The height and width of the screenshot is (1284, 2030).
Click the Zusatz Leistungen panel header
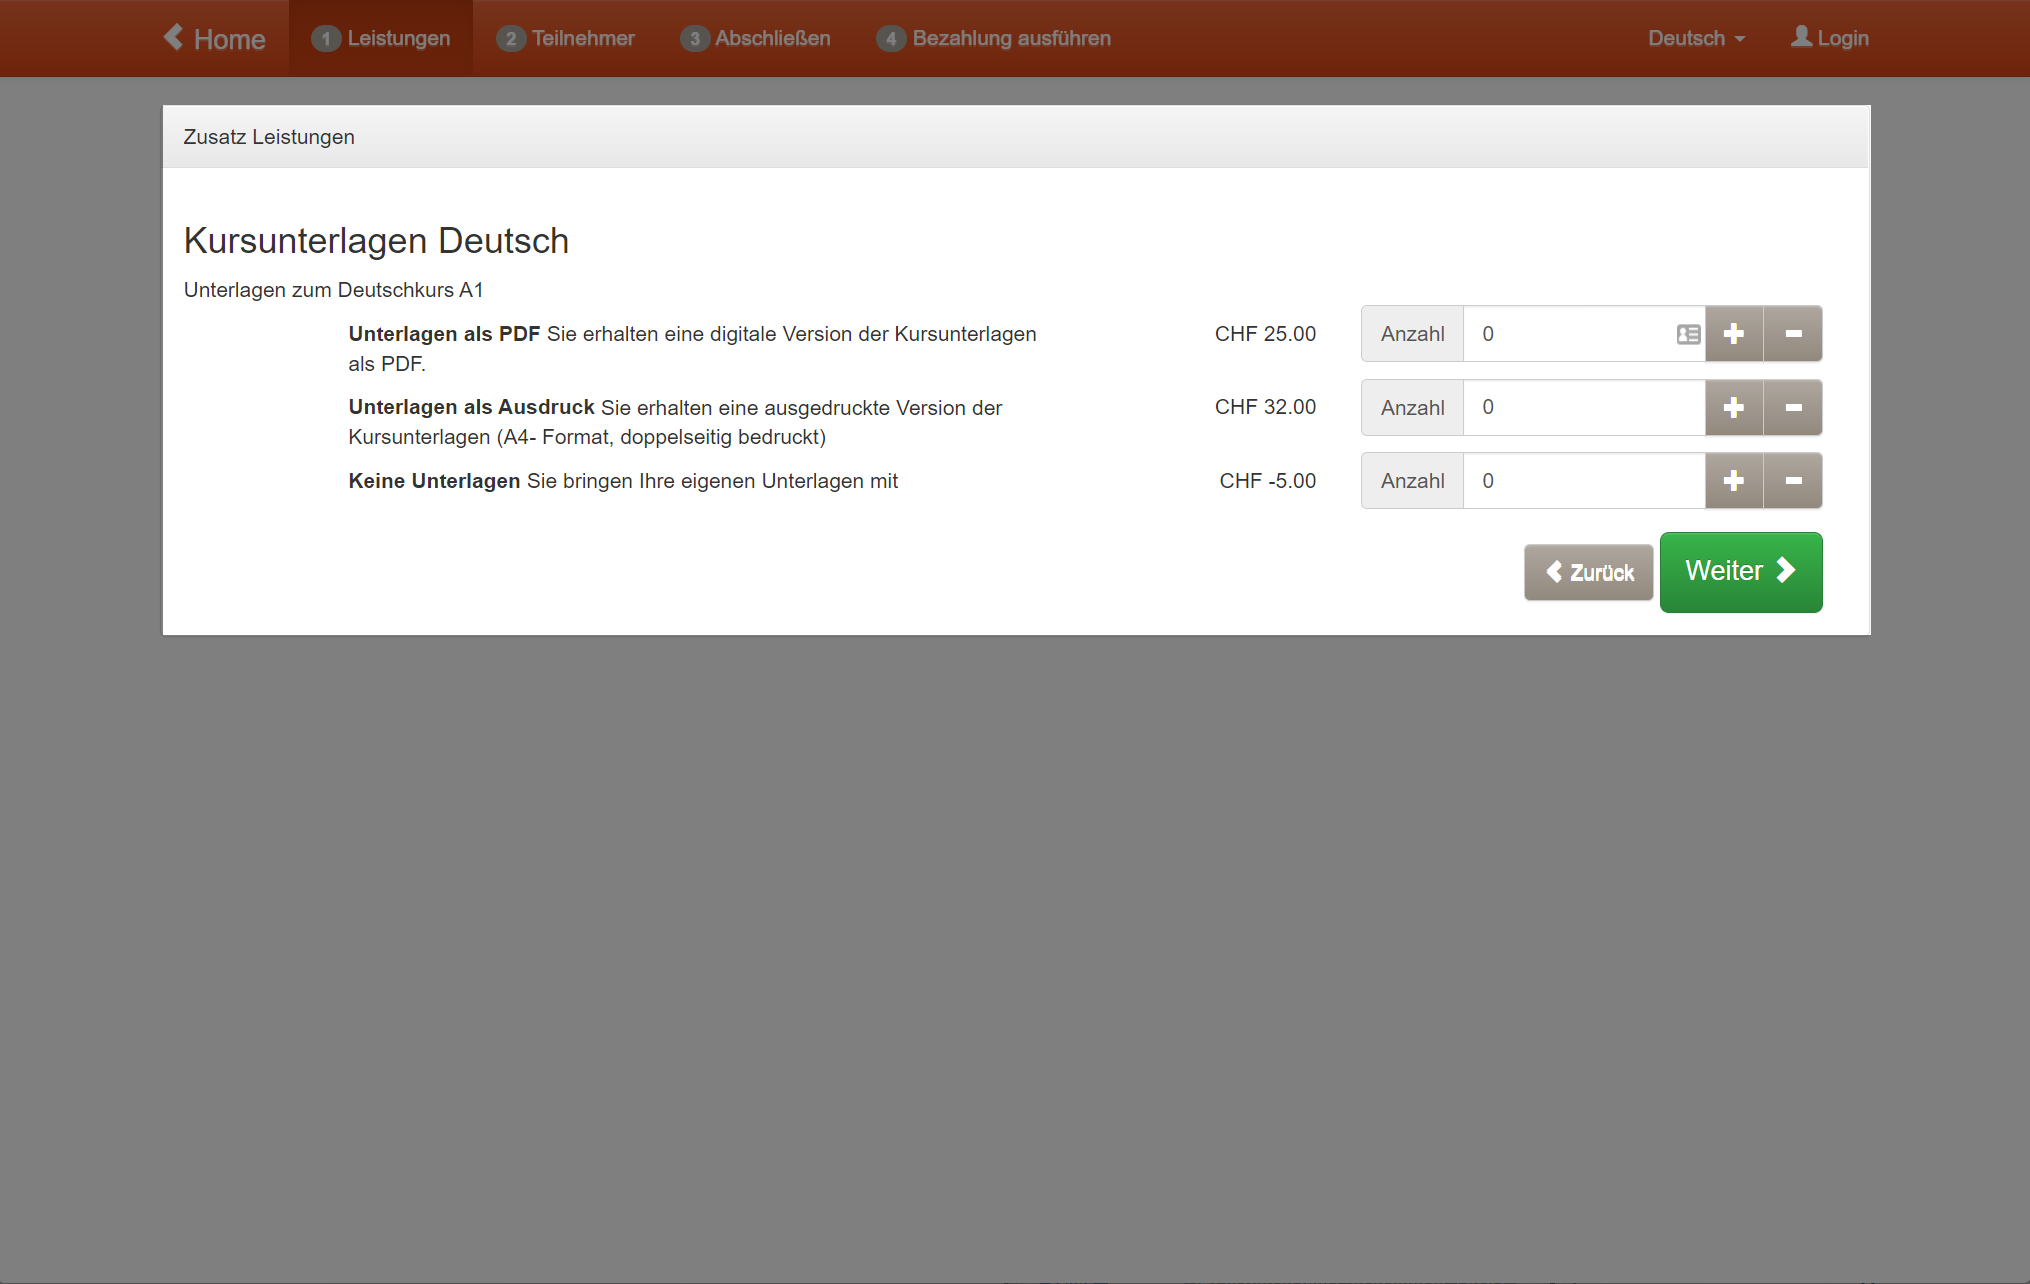point(269,137)
